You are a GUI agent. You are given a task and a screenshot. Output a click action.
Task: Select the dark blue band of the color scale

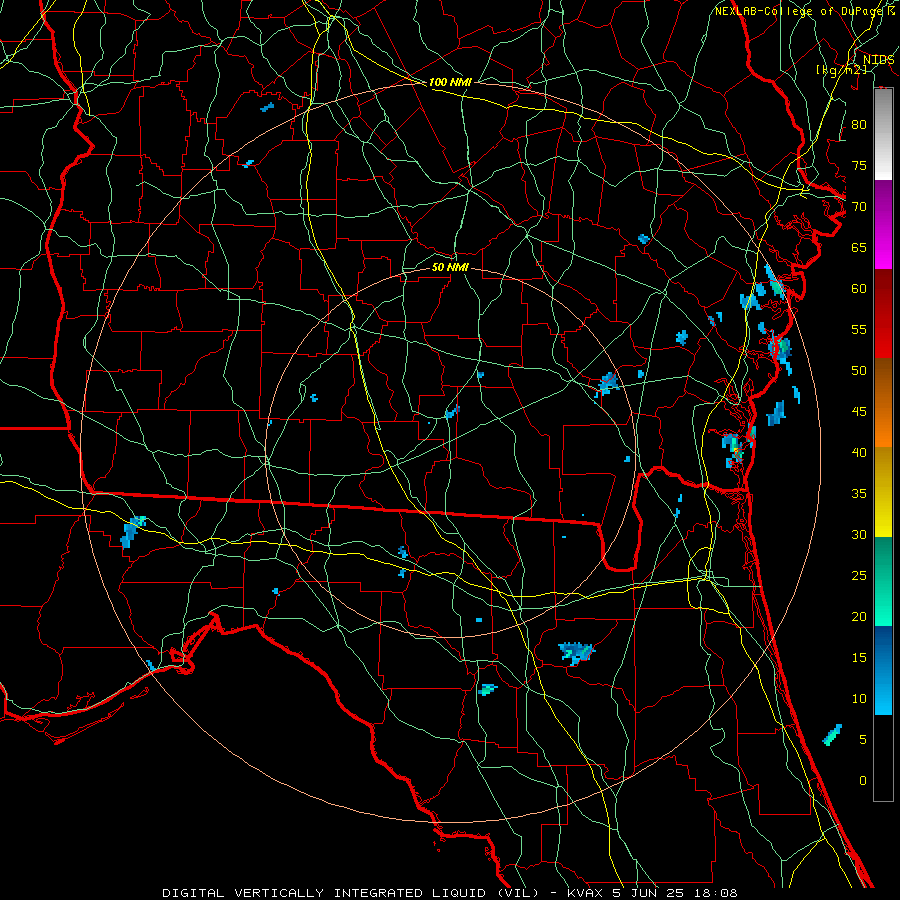click(x=883, y=670)
